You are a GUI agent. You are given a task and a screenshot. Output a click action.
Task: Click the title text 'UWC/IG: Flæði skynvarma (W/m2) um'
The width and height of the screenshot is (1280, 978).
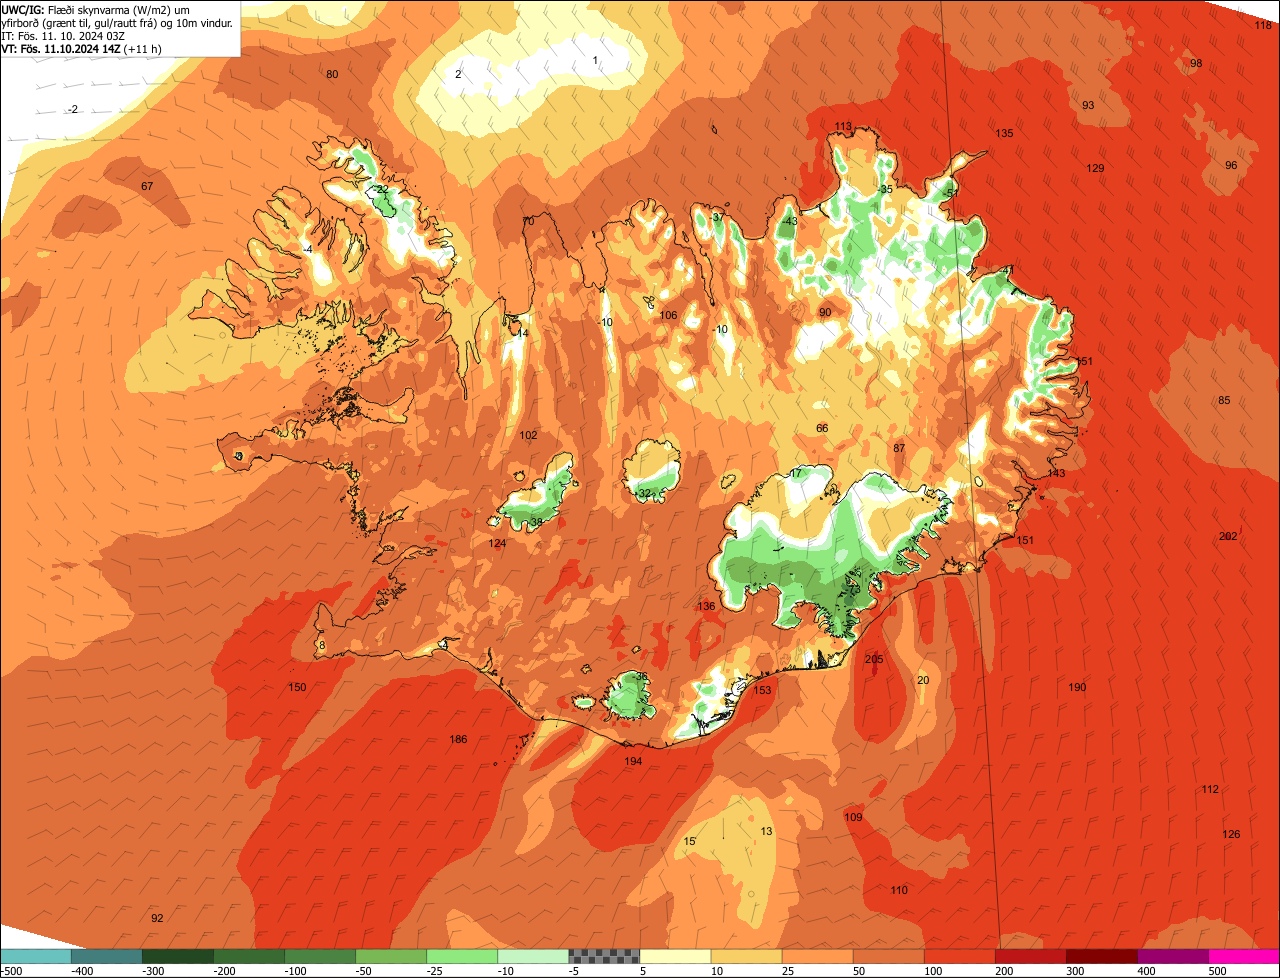(x=96, y=9)
